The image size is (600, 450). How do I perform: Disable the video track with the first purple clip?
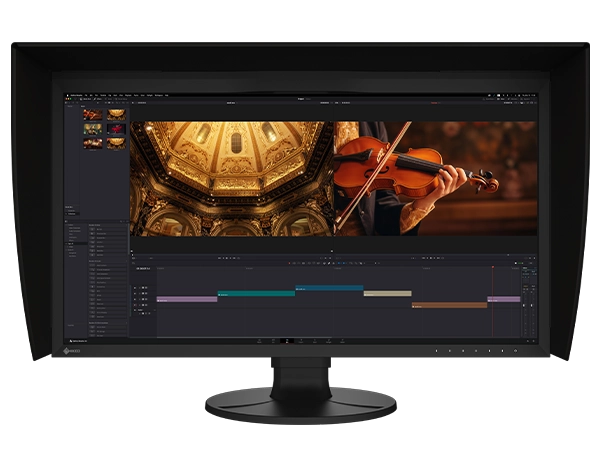146,299
